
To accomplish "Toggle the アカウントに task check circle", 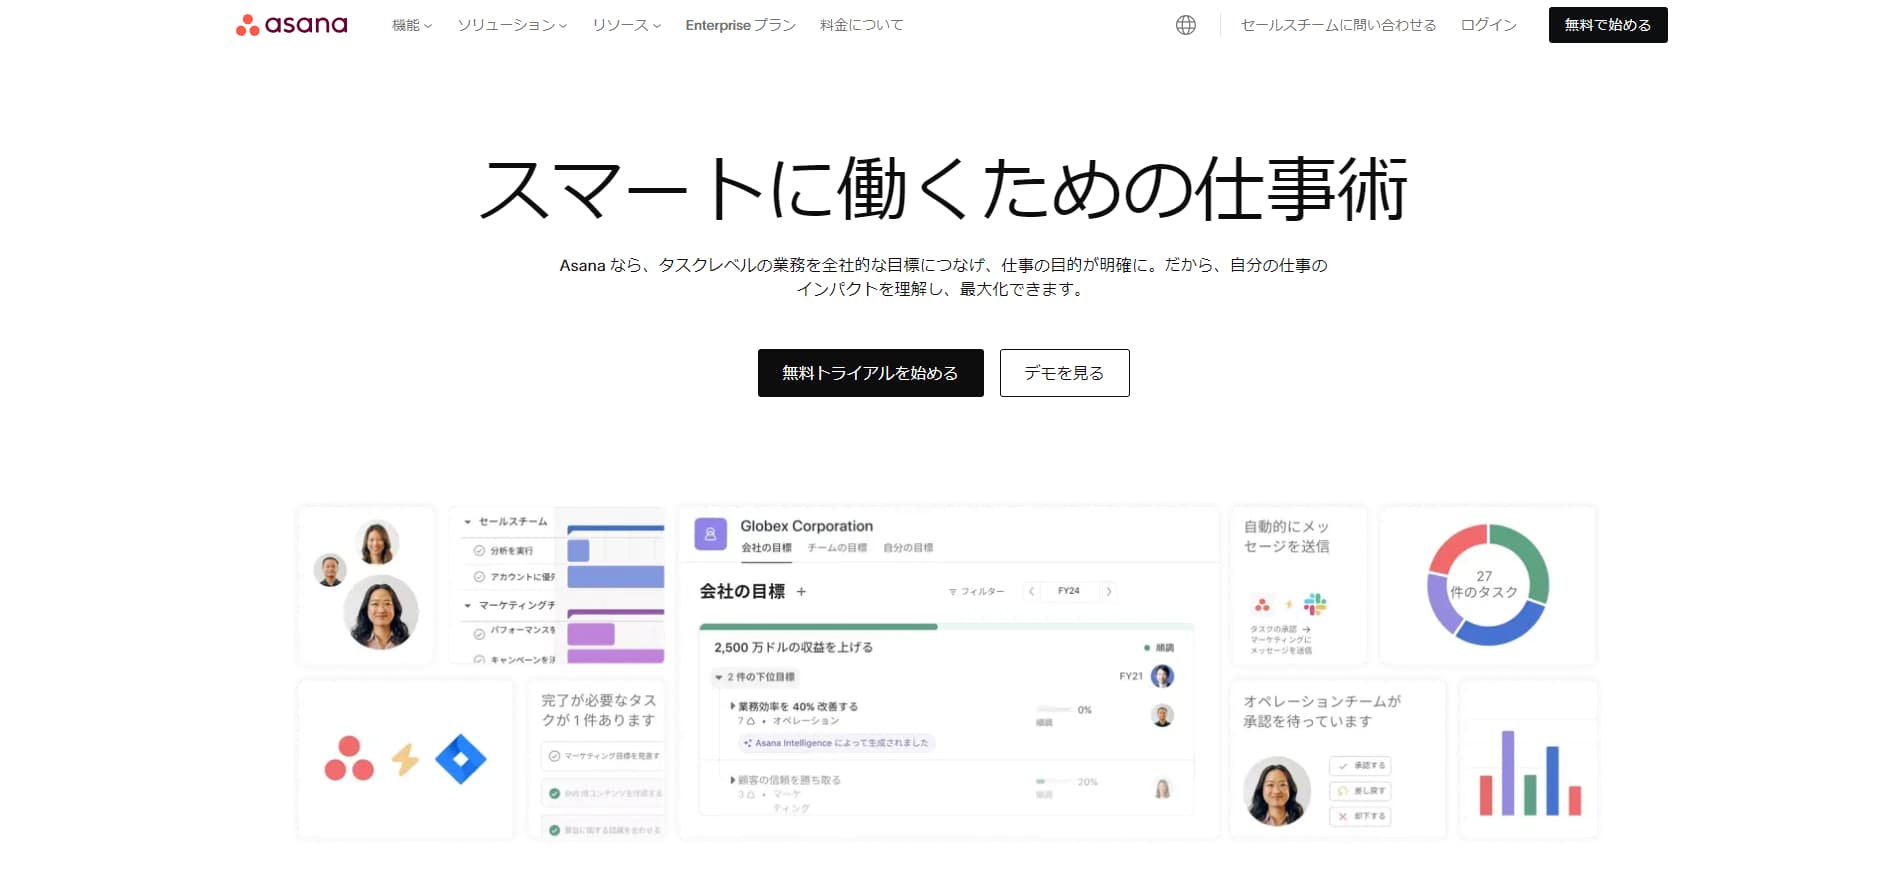I will 479,577.
